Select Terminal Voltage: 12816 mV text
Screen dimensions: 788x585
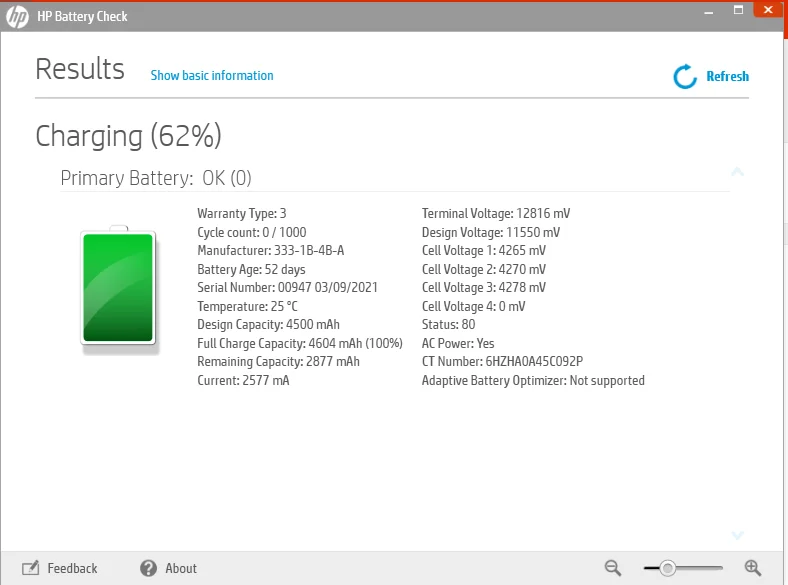496,213
